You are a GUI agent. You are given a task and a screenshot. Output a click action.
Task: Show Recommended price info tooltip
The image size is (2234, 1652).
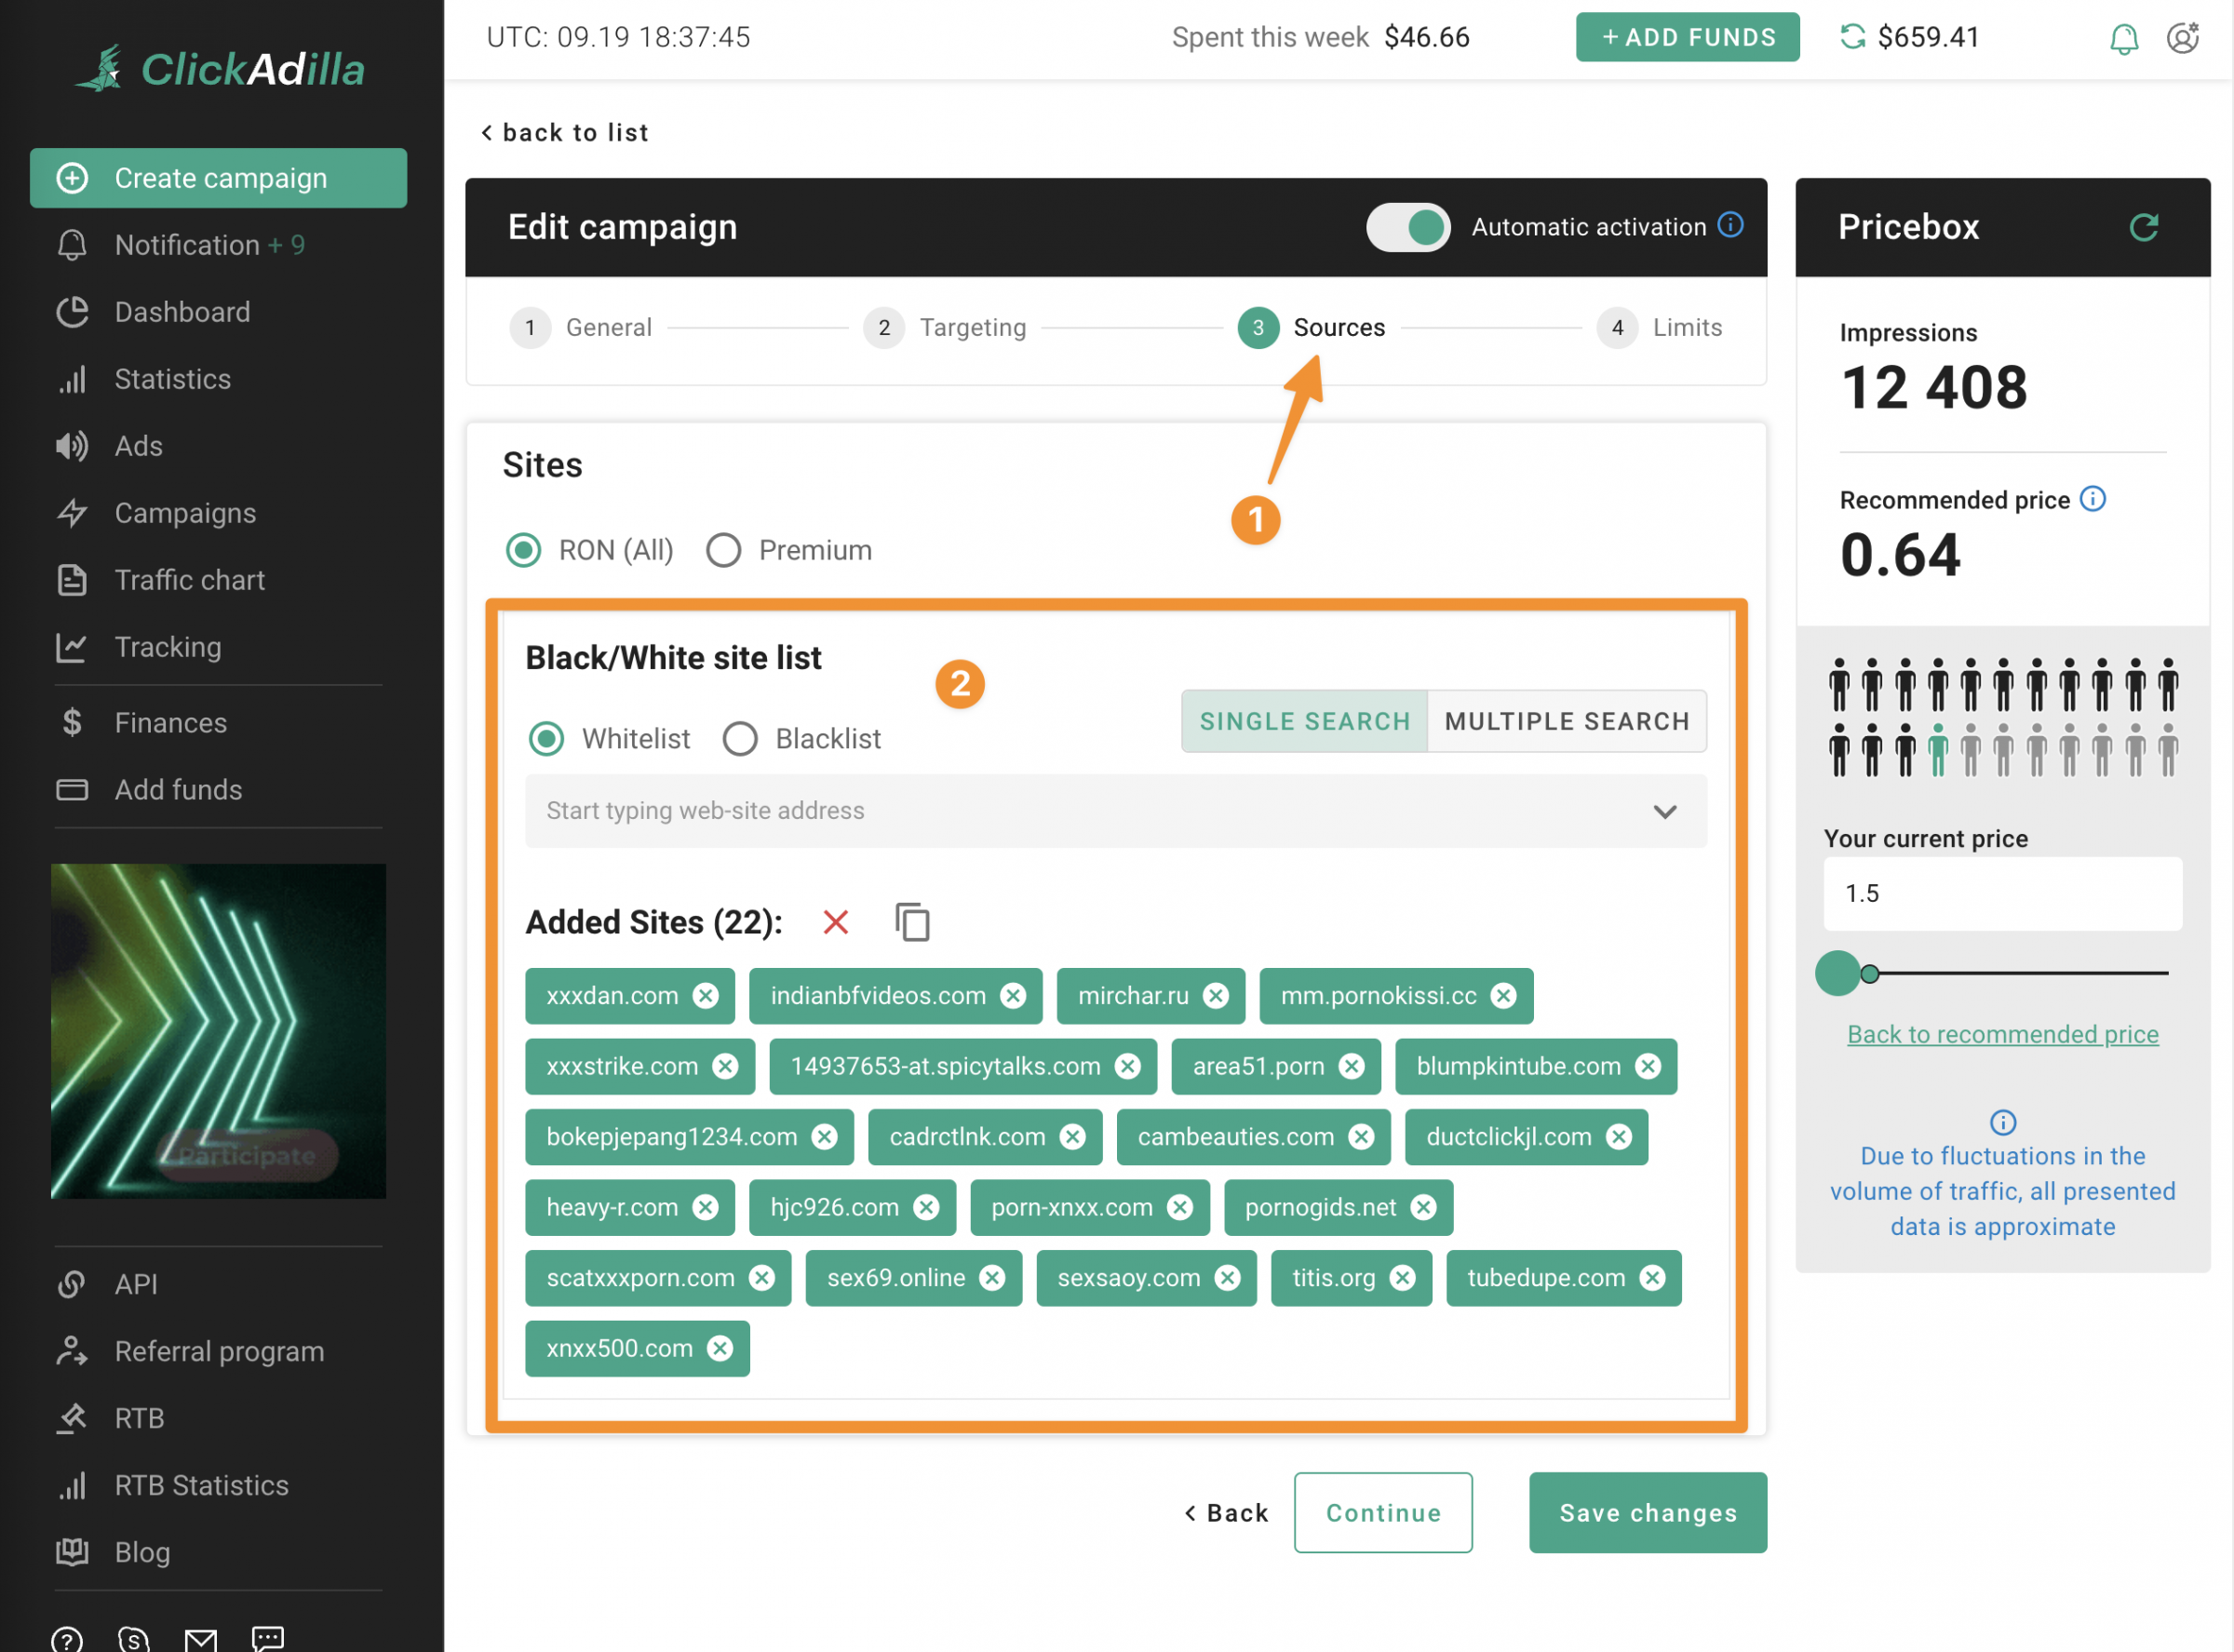point(2092,498)
